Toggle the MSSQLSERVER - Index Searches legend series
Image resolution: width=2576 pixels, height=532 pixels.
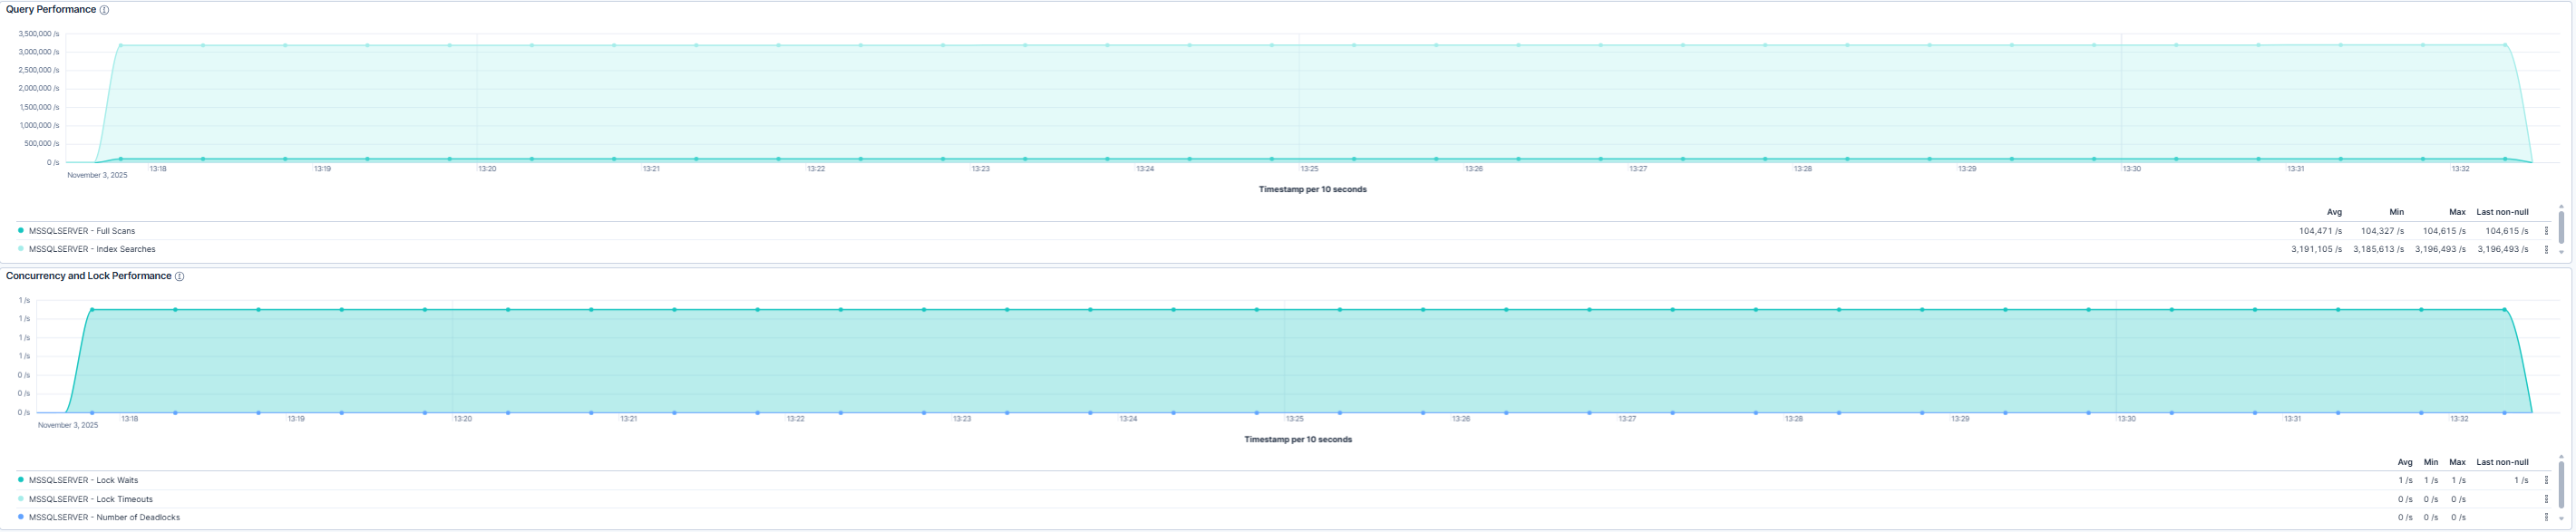[x=92, y=249]
